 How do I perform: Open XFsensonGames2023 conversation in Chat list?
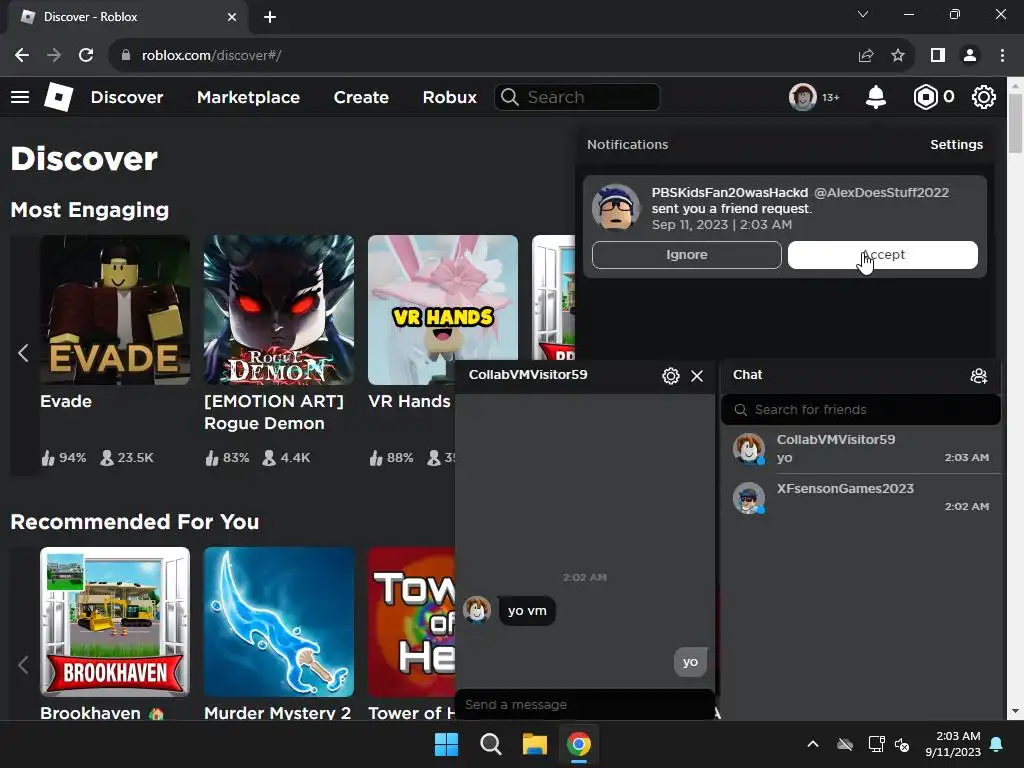tap(861, 498)
